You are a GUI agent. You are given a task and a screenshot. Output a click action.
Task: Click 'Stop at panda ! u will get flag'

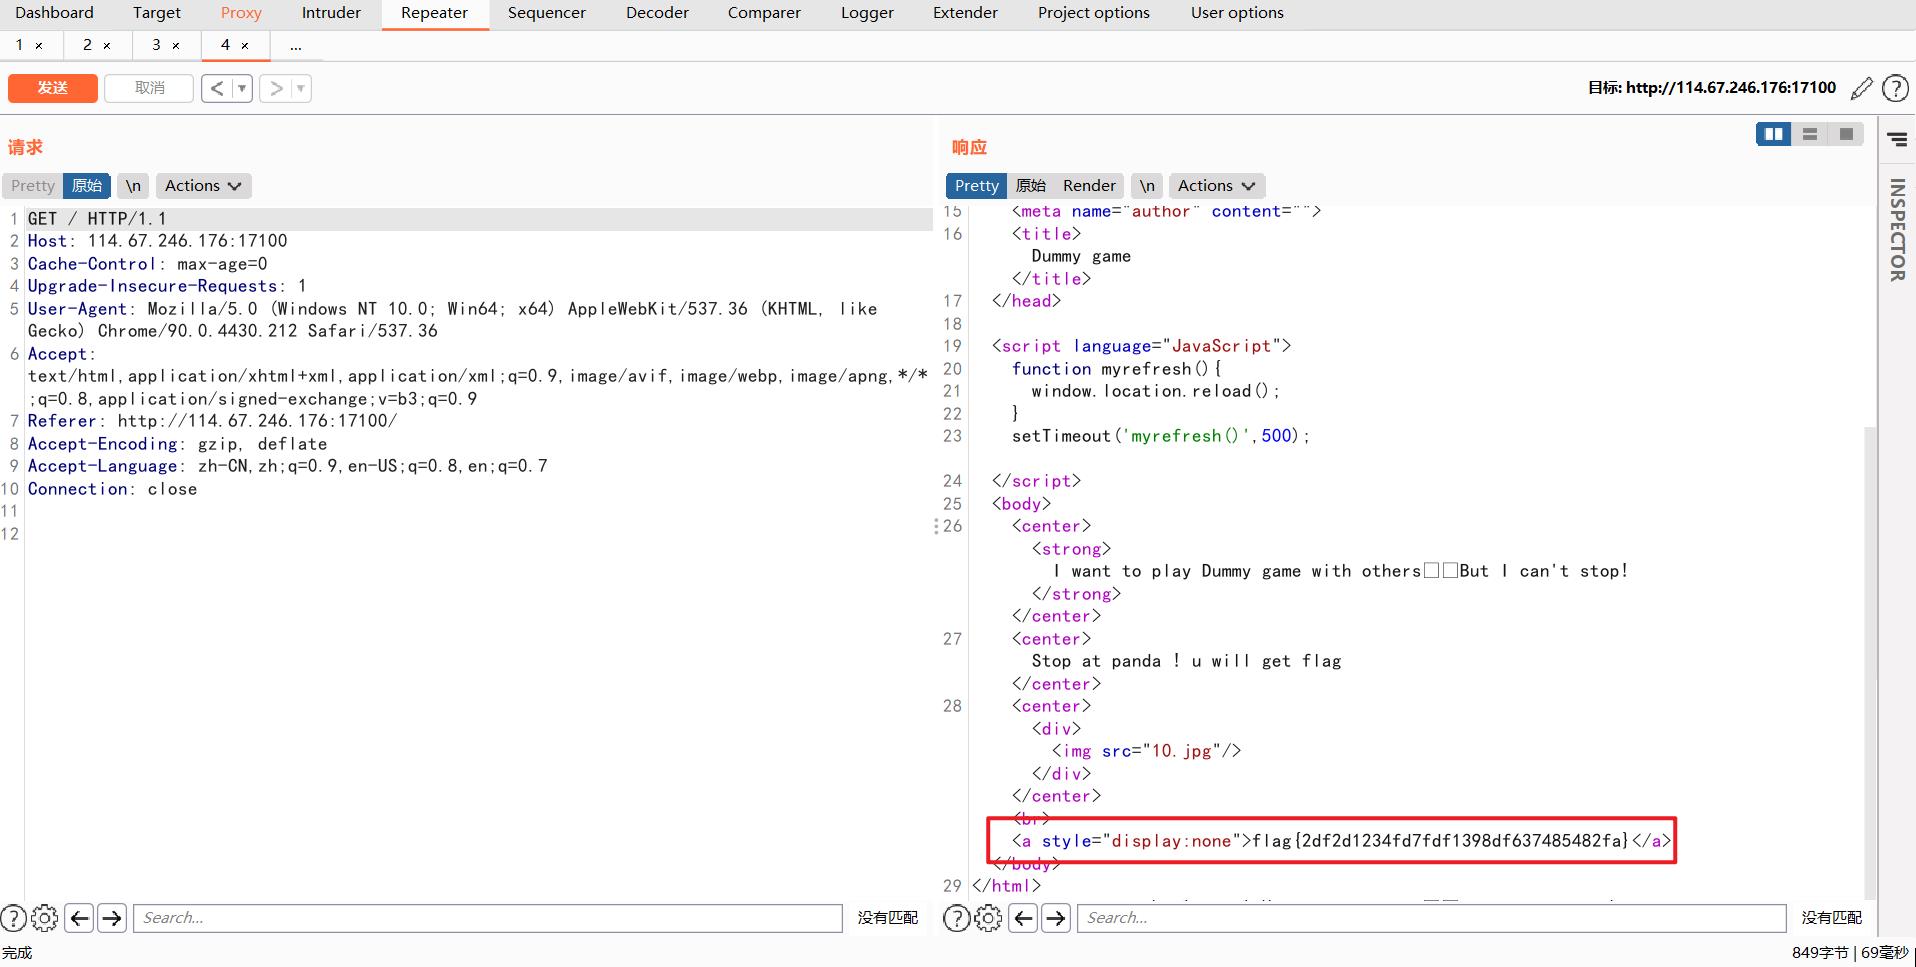1186,661
